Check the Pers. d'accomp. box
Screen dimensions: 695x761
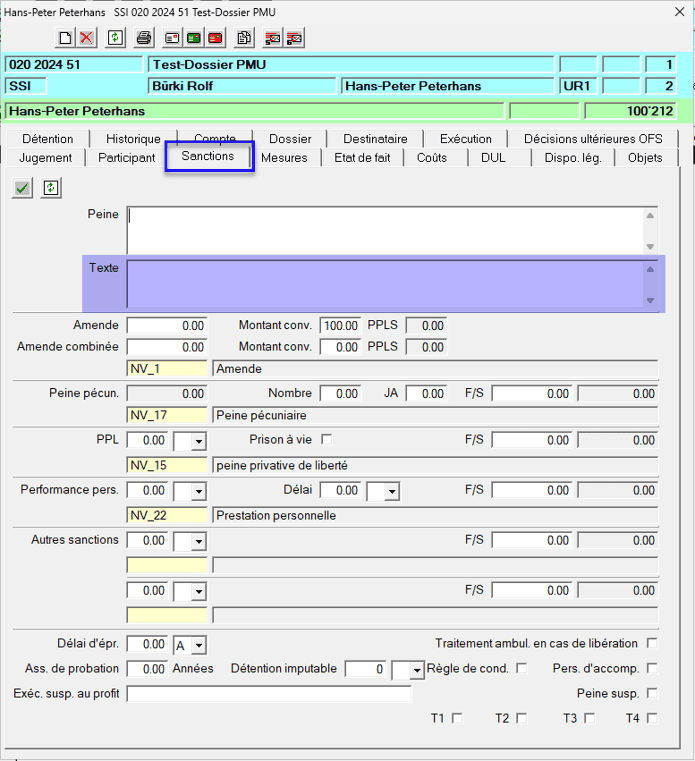coord(652,668)
